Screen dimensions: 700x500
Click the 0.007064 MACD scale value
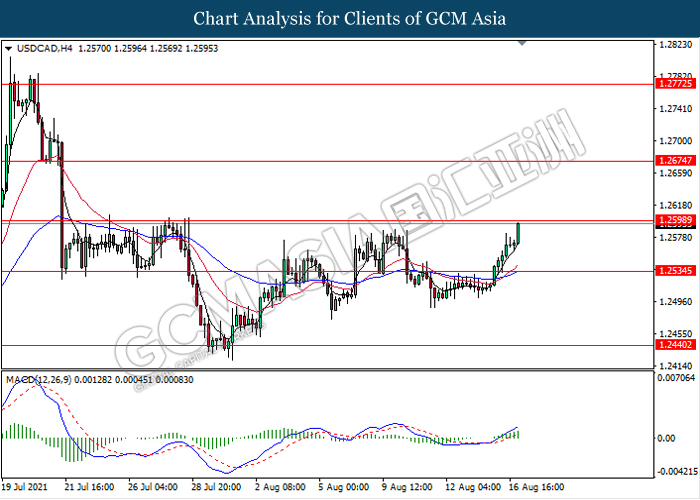coord(676,378)
